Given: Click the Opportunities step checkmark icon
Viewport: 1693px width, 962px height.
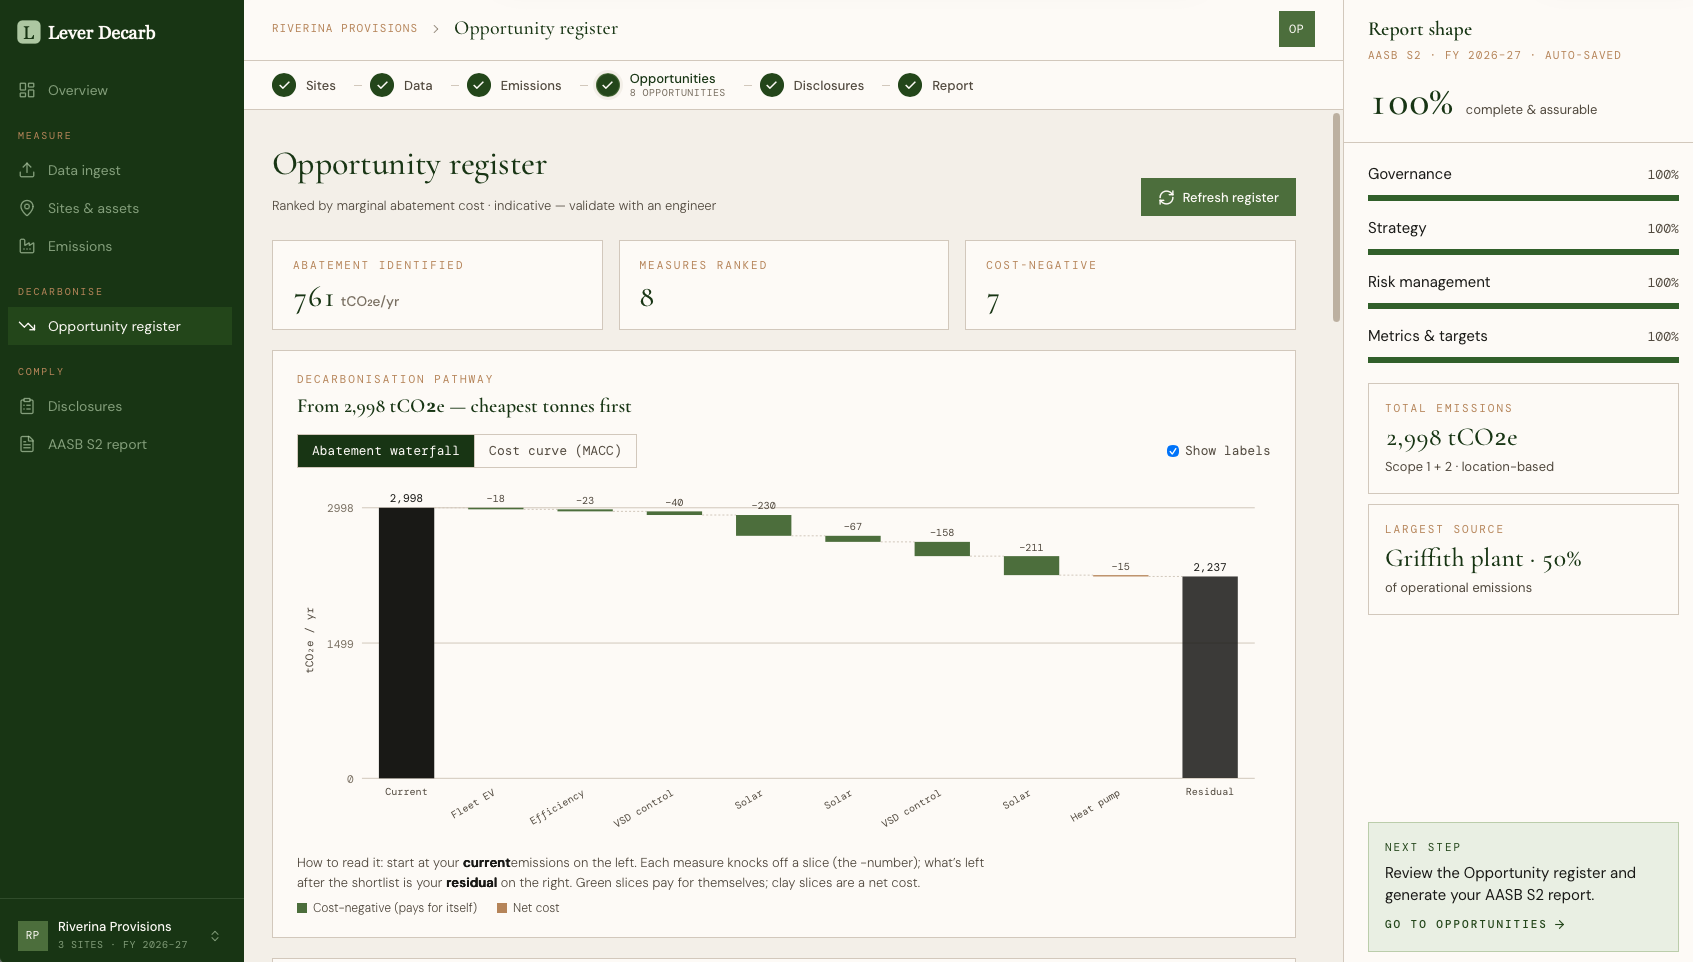Looking at the screenshot, I should 608,85.
